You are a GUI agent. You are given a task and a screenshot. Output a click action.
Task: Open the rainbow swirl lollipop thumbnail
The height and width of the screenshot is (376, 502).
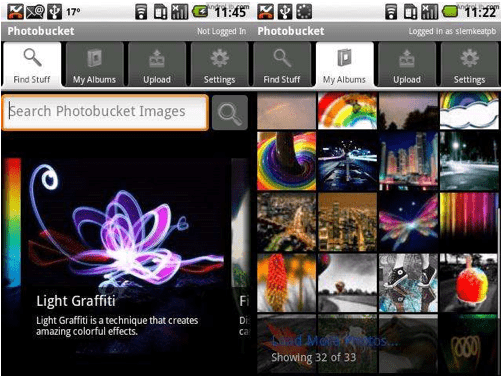[286, 161]
